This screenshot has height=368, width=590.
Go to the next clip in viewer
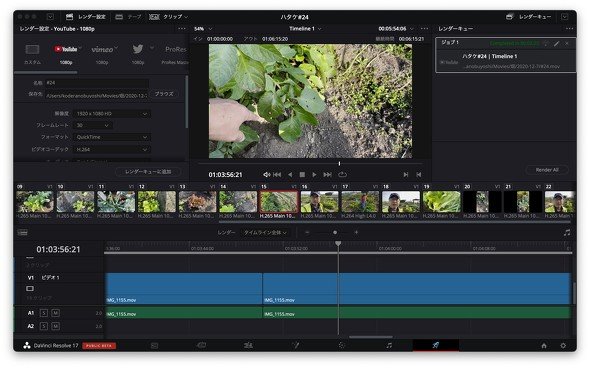point(405,175)
